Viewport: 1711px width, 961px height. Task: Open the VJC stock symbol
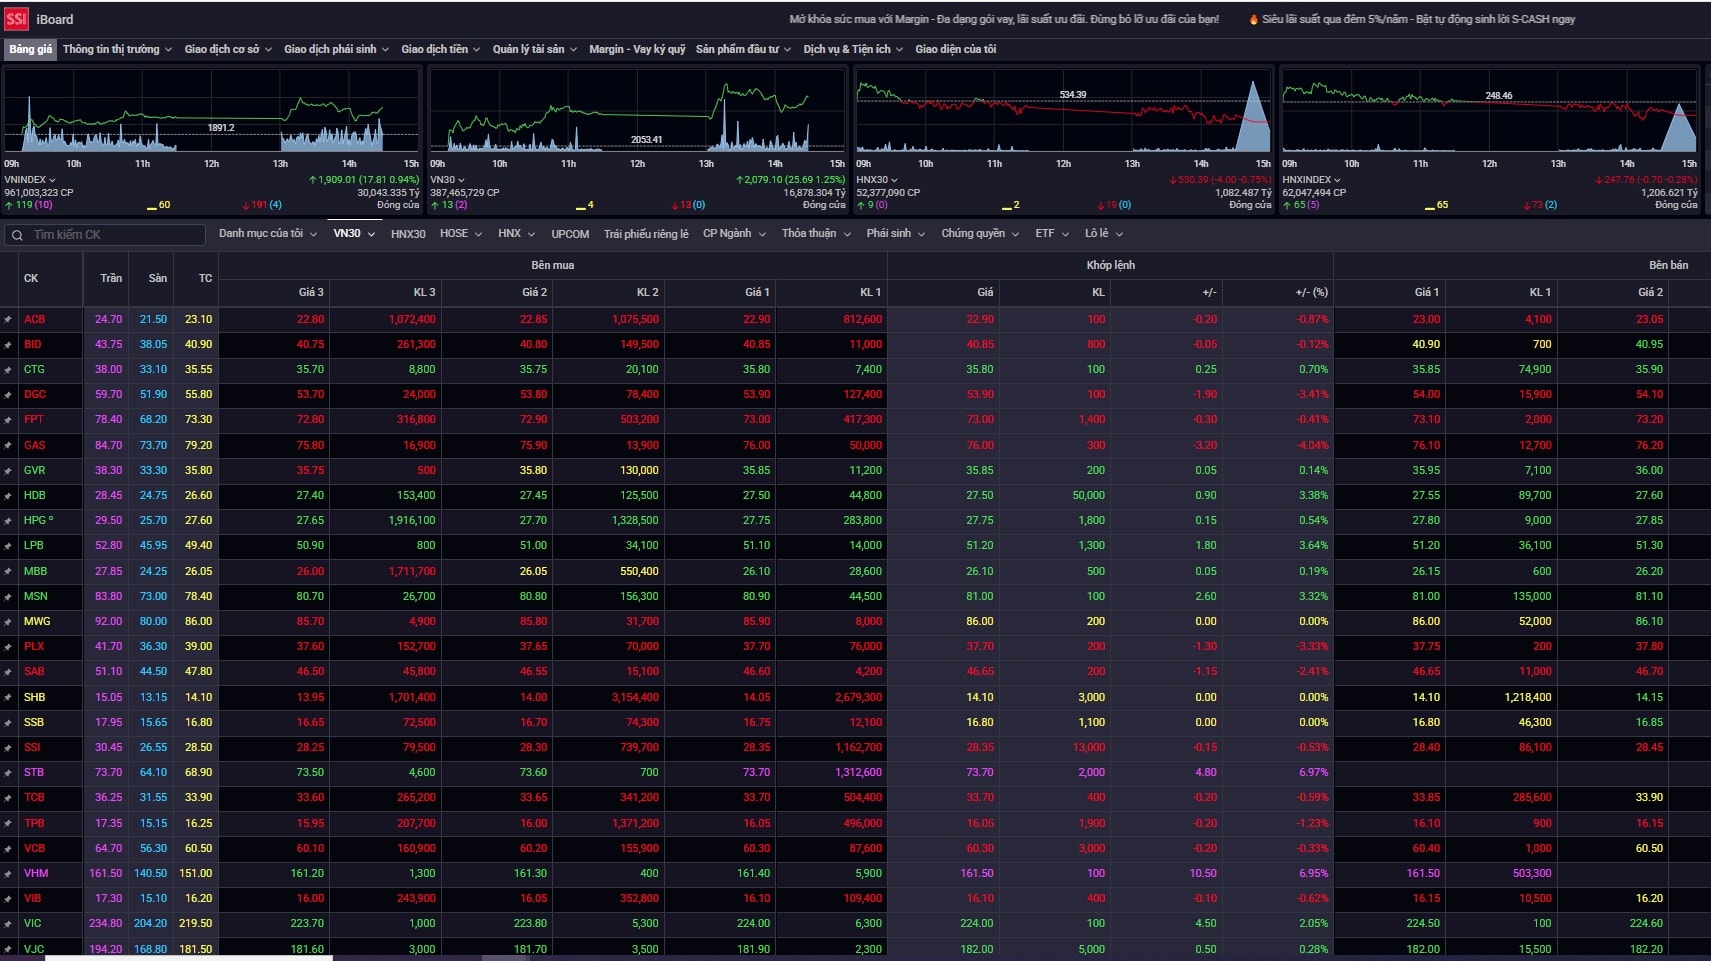pyautogui.click(x=34, y=949)
